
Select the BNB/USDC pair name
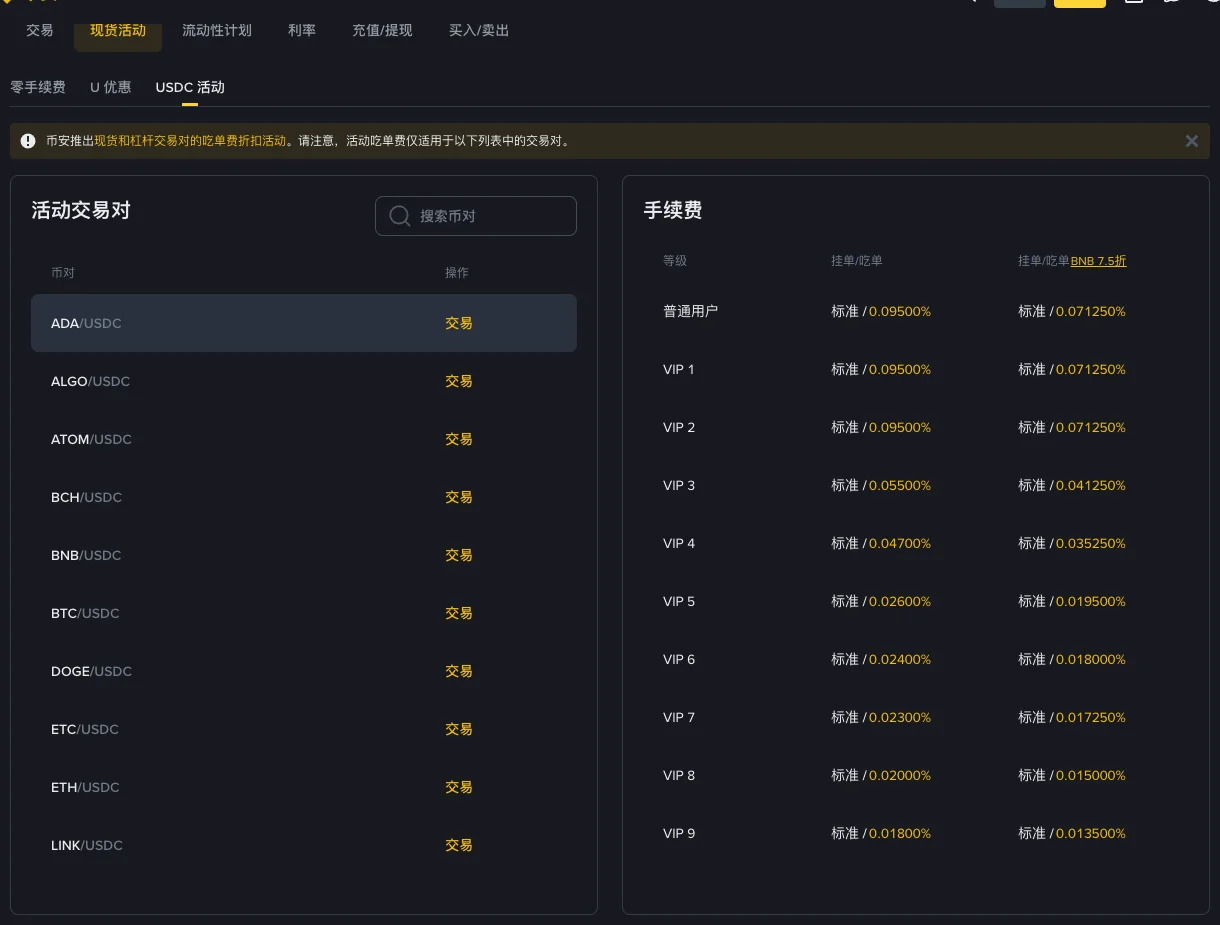click(86, 555)
